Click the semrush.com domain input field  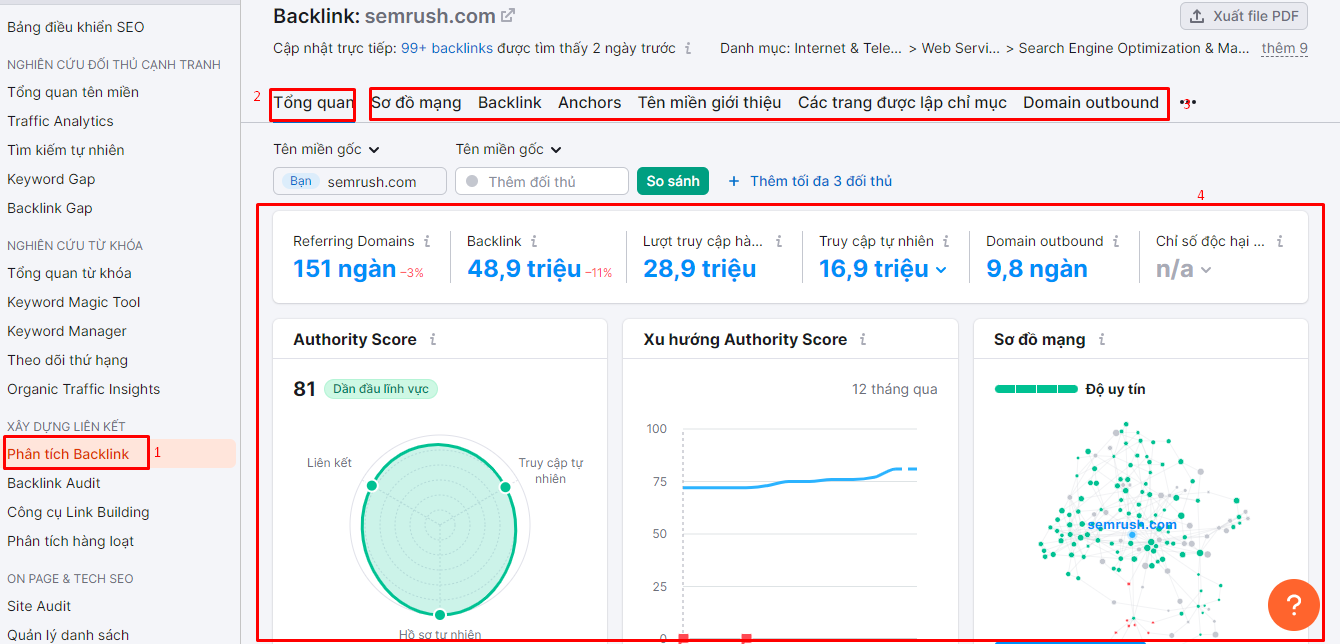point(360,181)
